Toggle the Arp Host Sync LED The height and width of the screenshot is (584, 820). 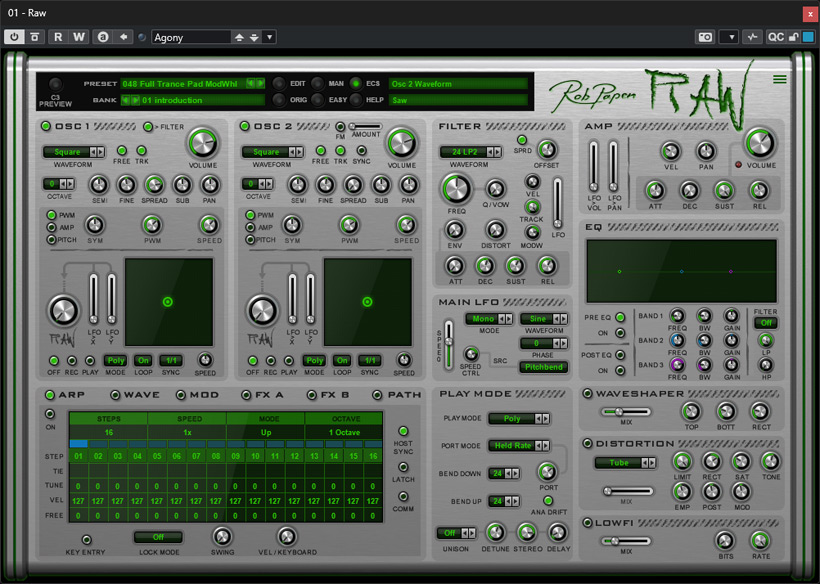coord(403,431)
